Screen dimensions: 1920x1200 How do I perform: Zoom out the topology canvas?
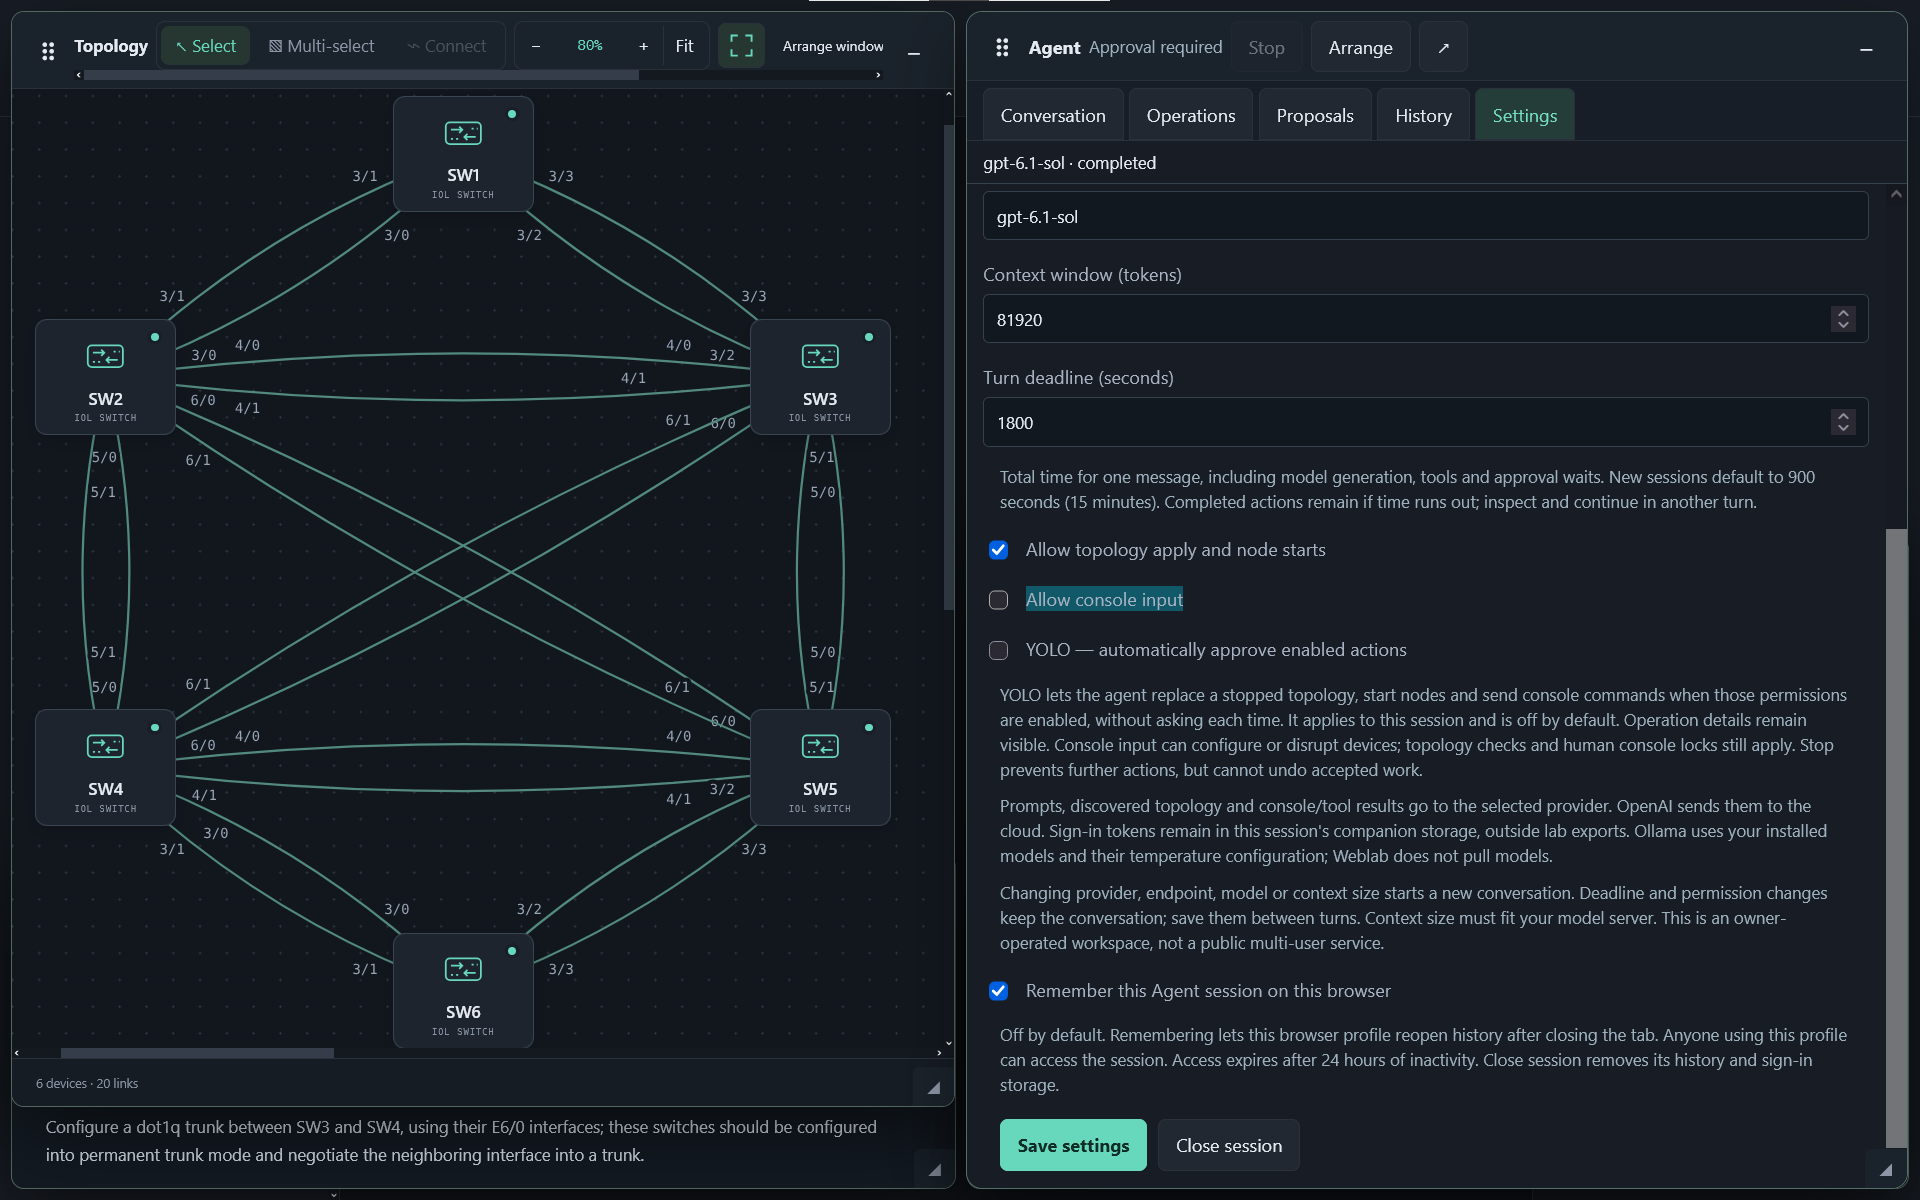pos(536,46)
